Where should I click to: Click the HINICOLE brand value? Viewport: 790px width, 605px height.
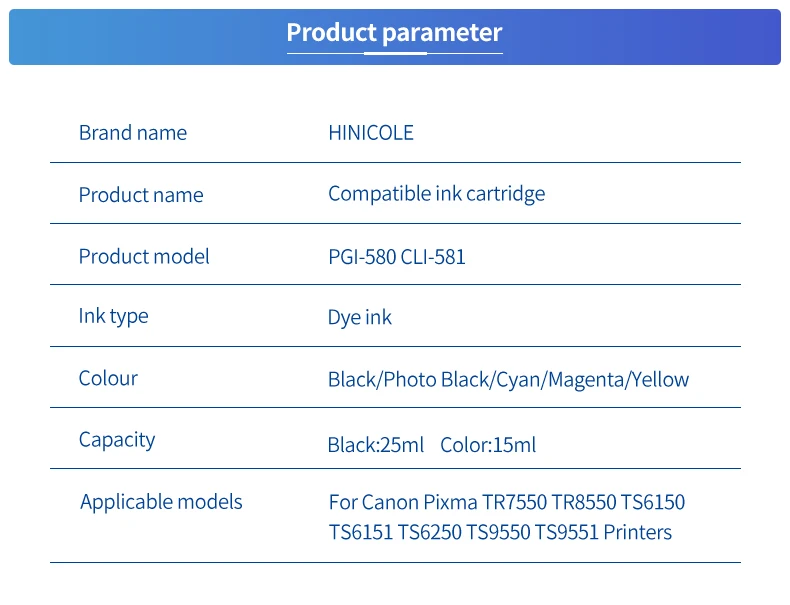370,133
